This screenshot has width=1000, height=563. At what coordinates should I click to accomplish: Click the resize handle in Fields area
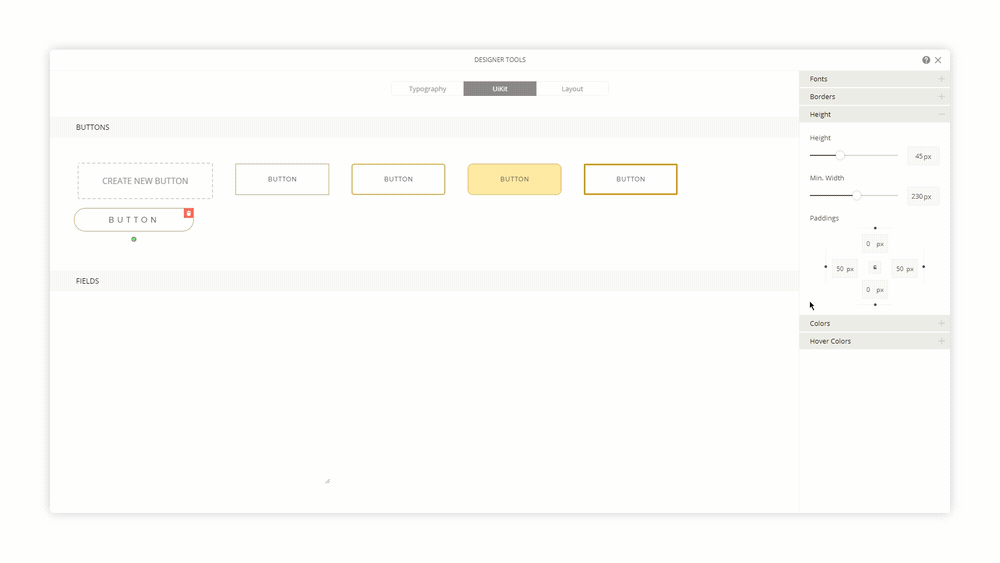(x=327, y=481)
